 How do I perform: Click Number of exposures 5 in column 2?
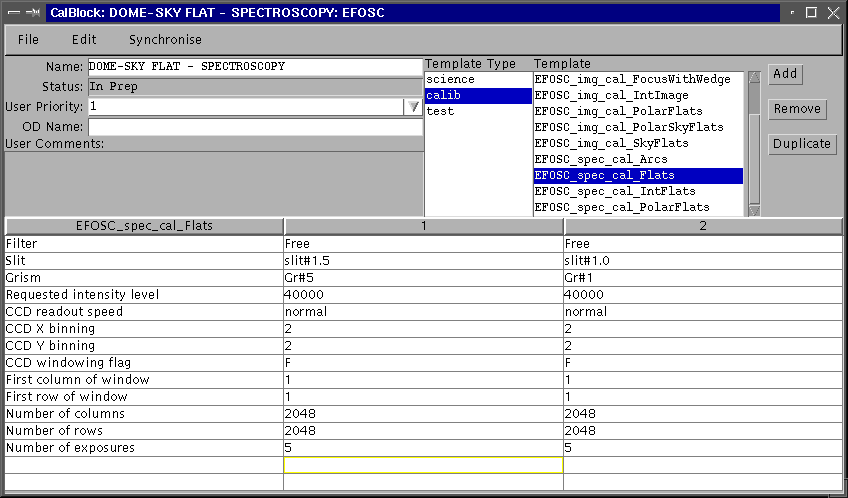coord(703,448)
